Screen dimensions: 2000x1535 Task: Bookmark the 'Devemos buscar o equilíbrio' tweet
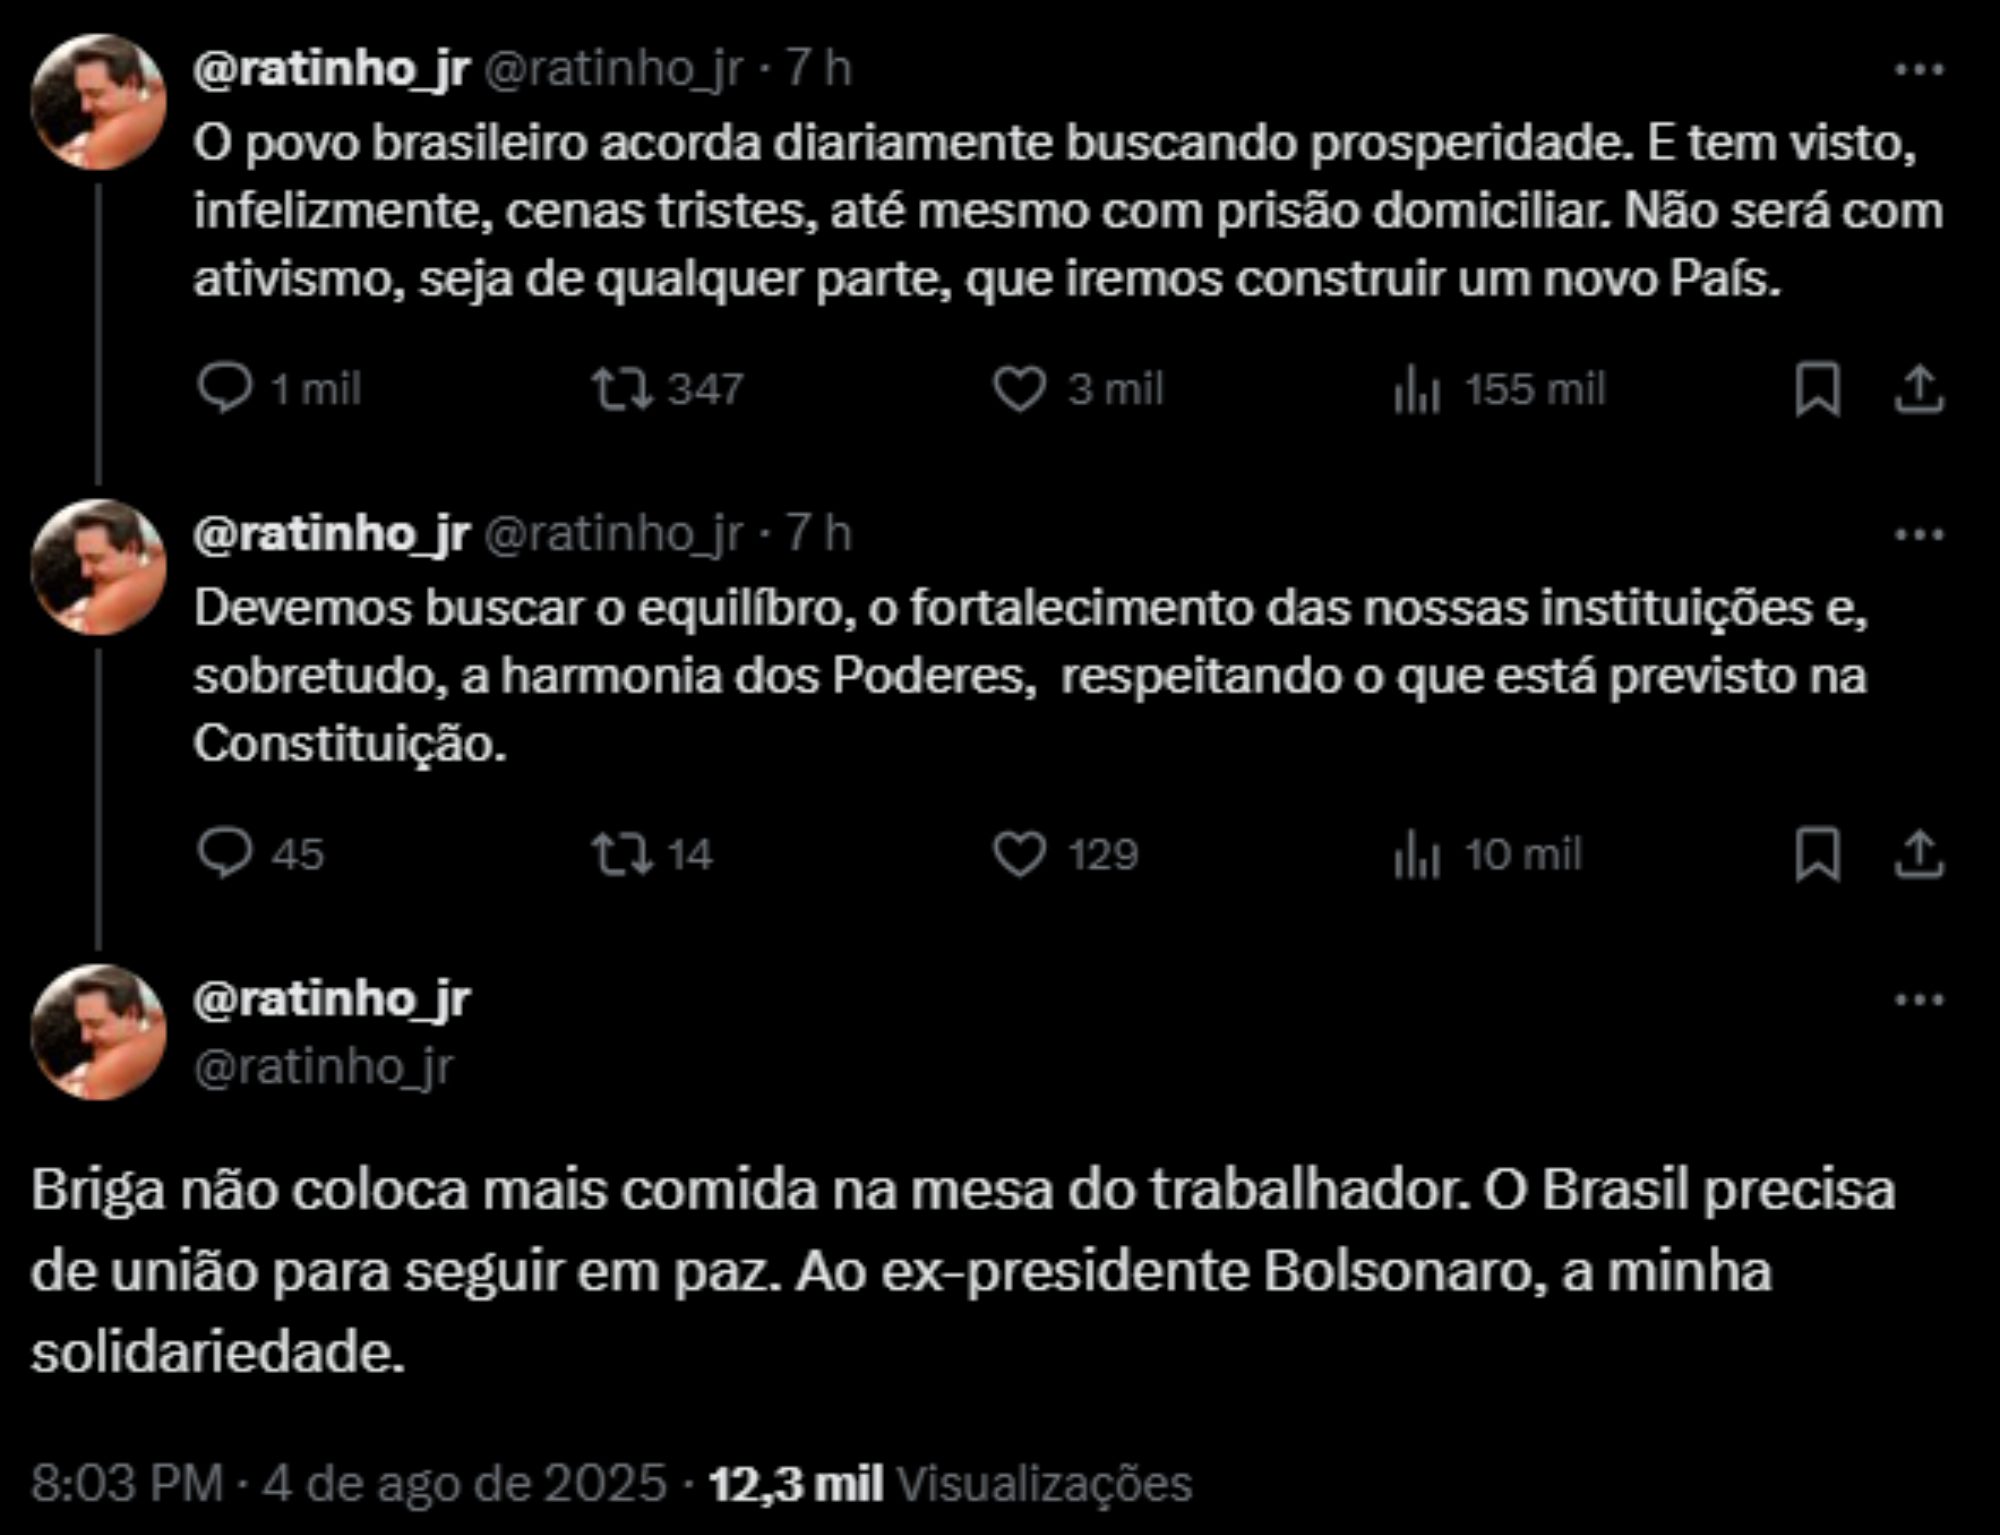1817,854
